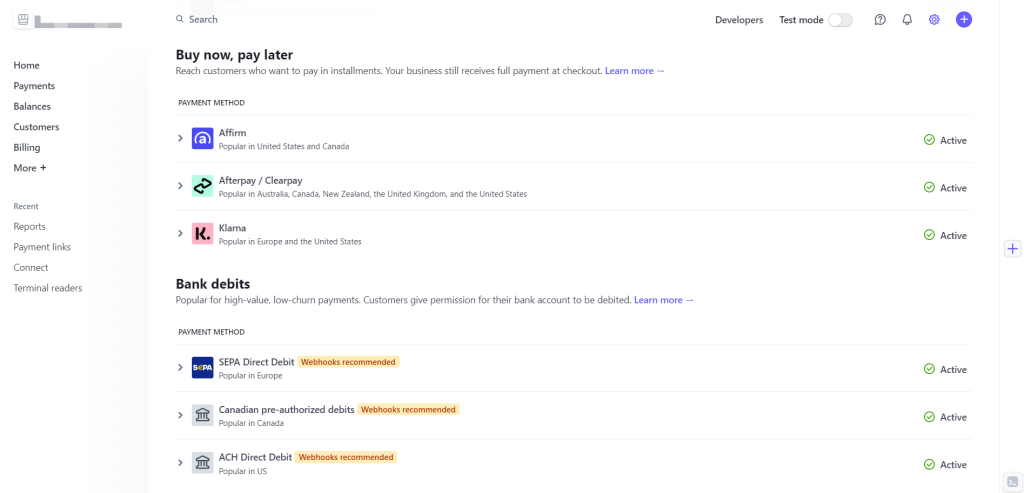Open Payments in the sidebar

34,86
